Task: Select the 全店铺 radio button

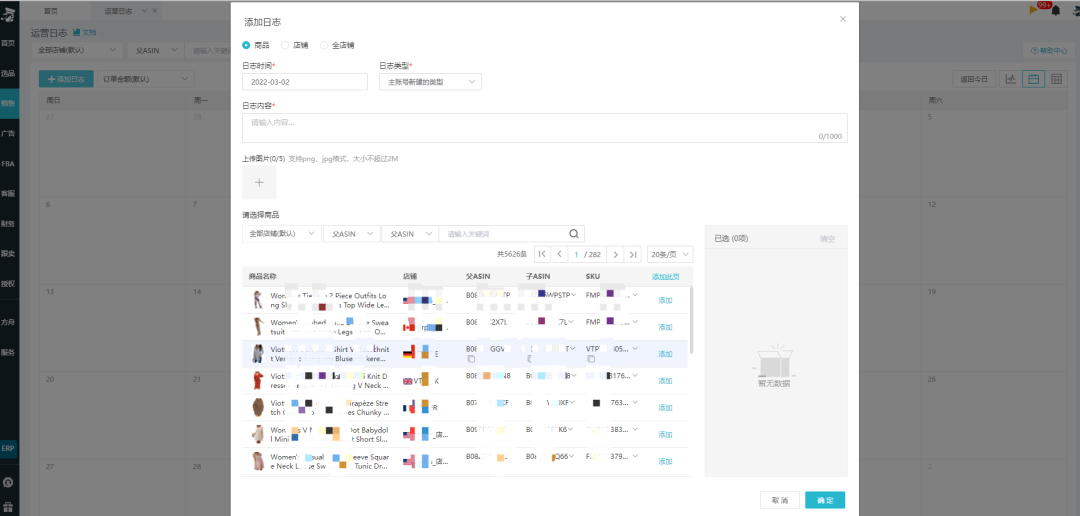Action: (x=323, y=45)
